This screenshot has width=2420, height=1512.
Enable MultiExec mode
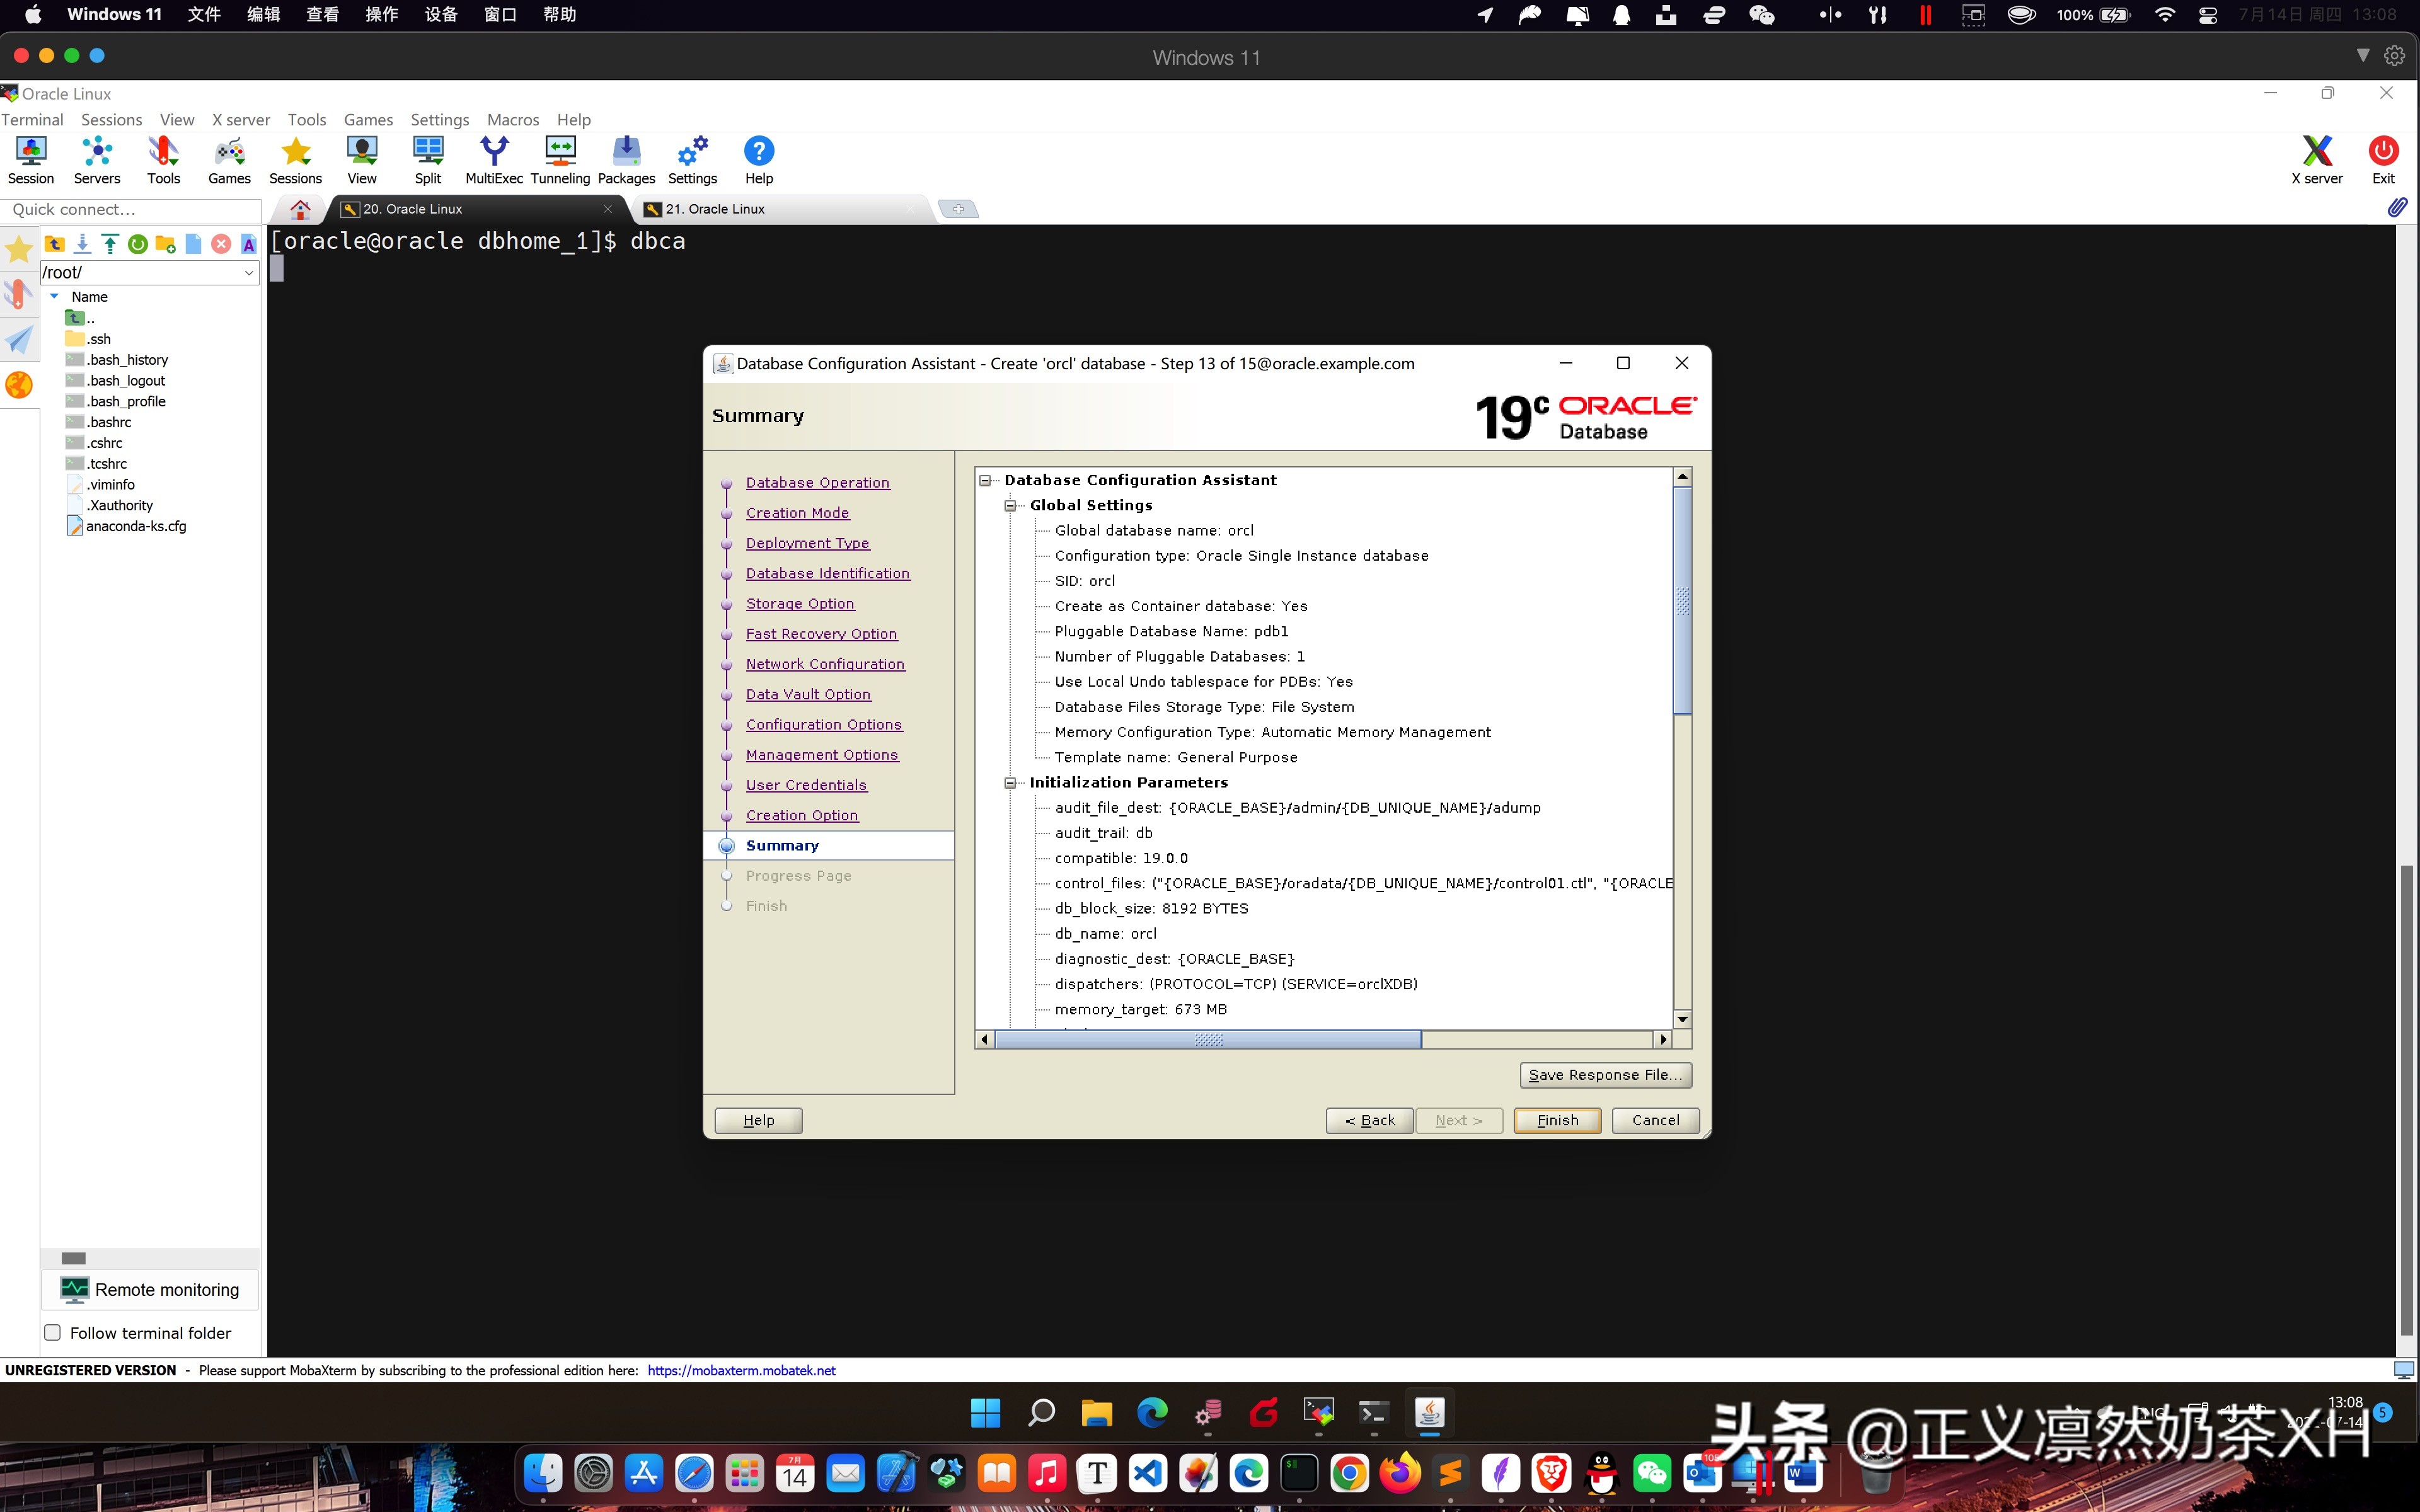tap(494, 158)
